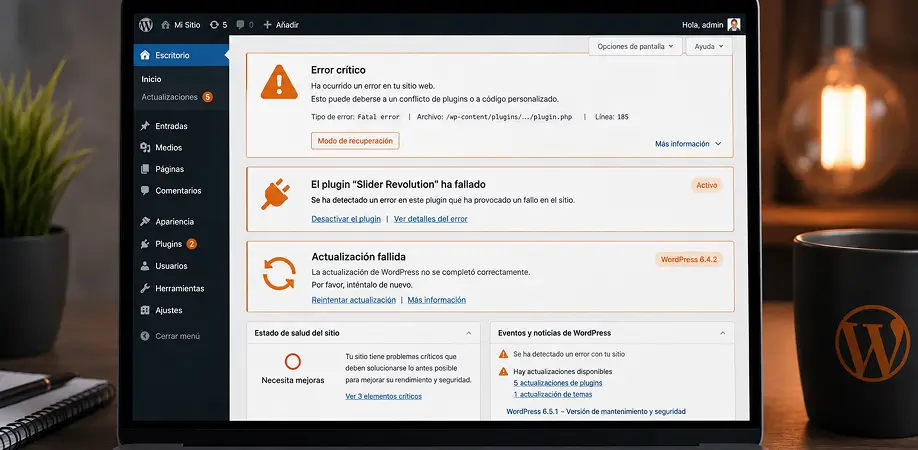The width and height of the screenshot is (918, 450).
Task: Click the WordPress logo in admin bar
Action: [x=146, y=25]
